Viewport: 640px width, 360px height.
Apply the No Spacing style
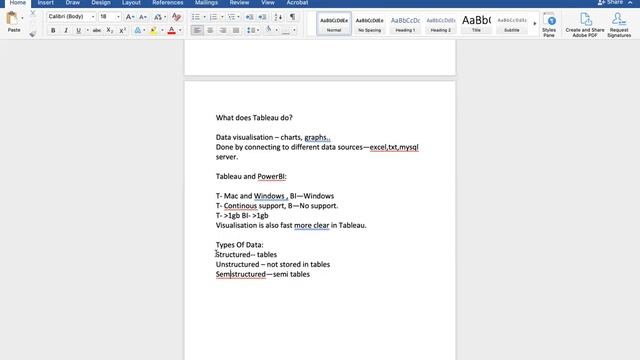click(x=369, y=24)
